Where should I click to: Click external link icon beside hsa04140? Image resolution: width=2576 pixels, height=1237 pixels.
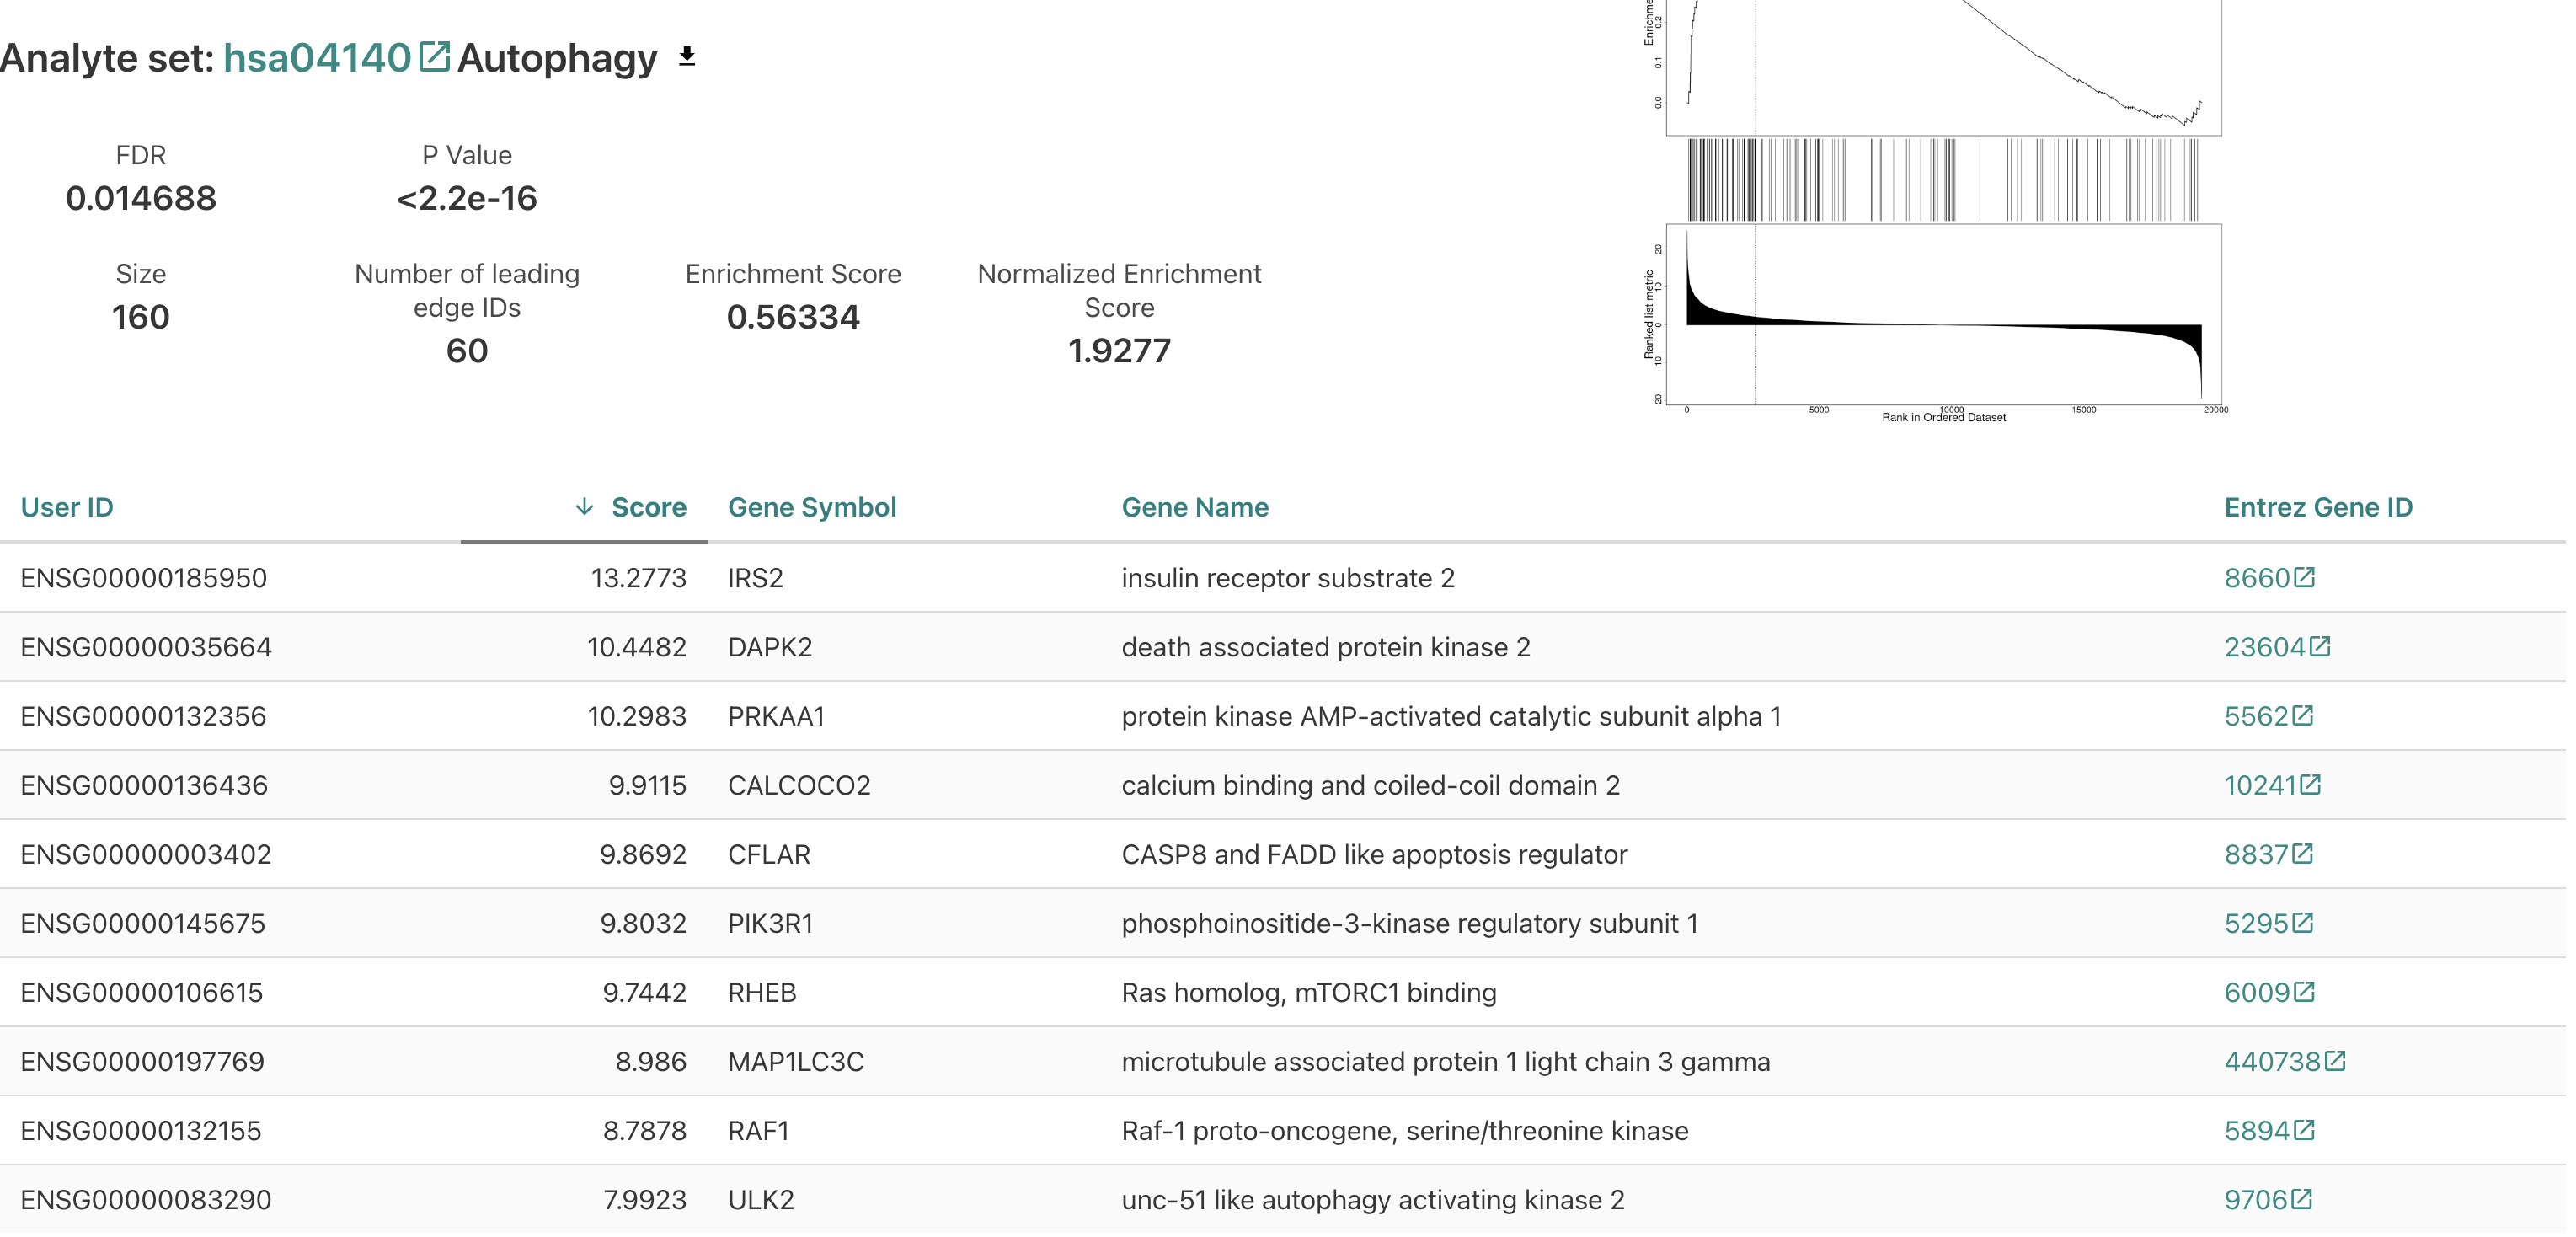(x=434, y=56)
